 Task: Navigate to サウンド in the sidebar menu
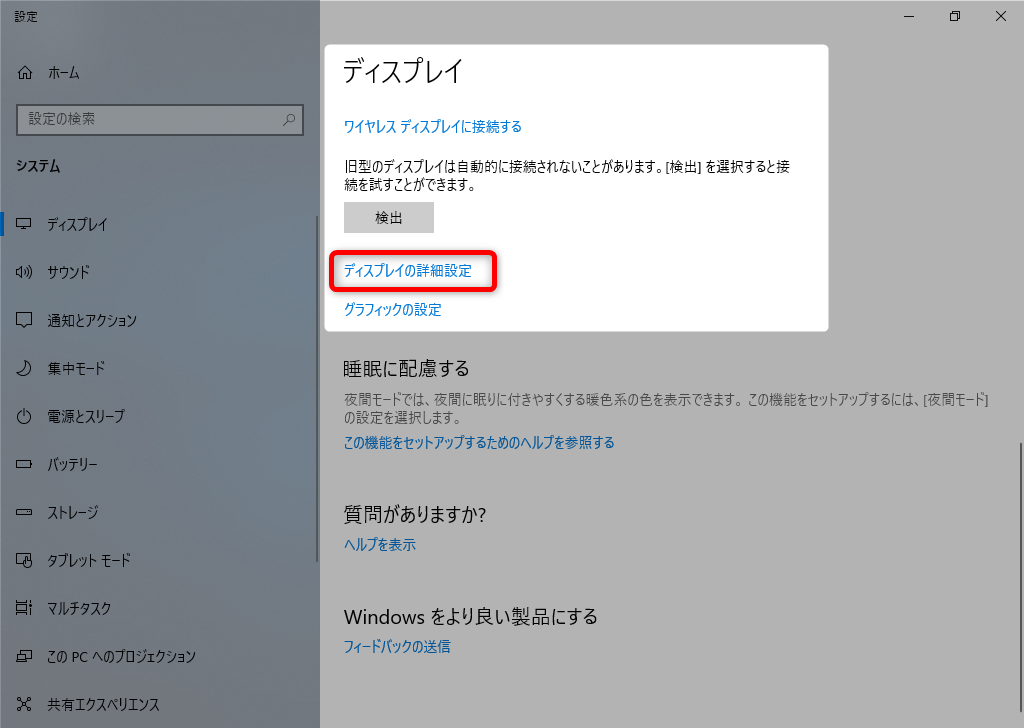coord(70,272)
